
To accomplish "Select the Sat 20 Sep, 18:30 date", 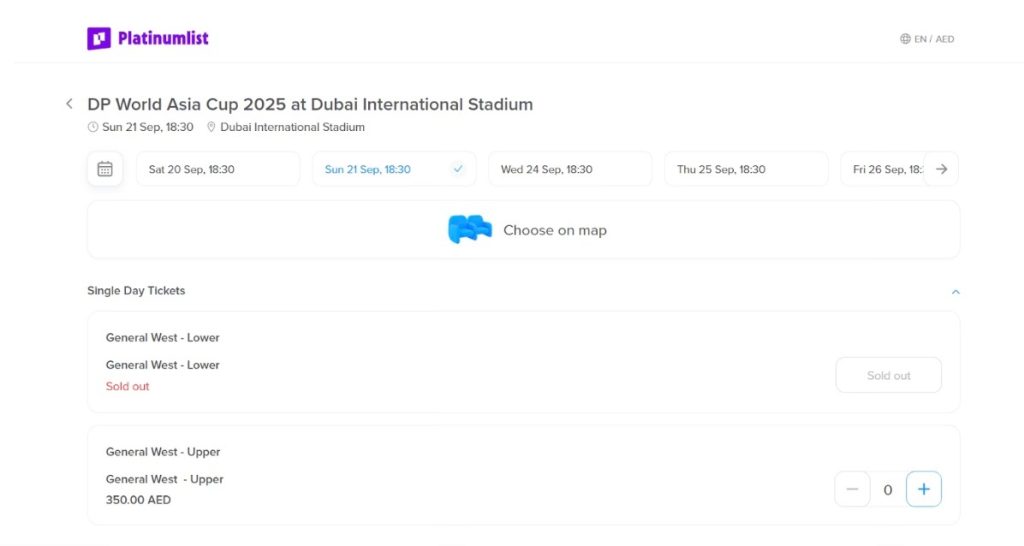I will [x=217, y=169].
